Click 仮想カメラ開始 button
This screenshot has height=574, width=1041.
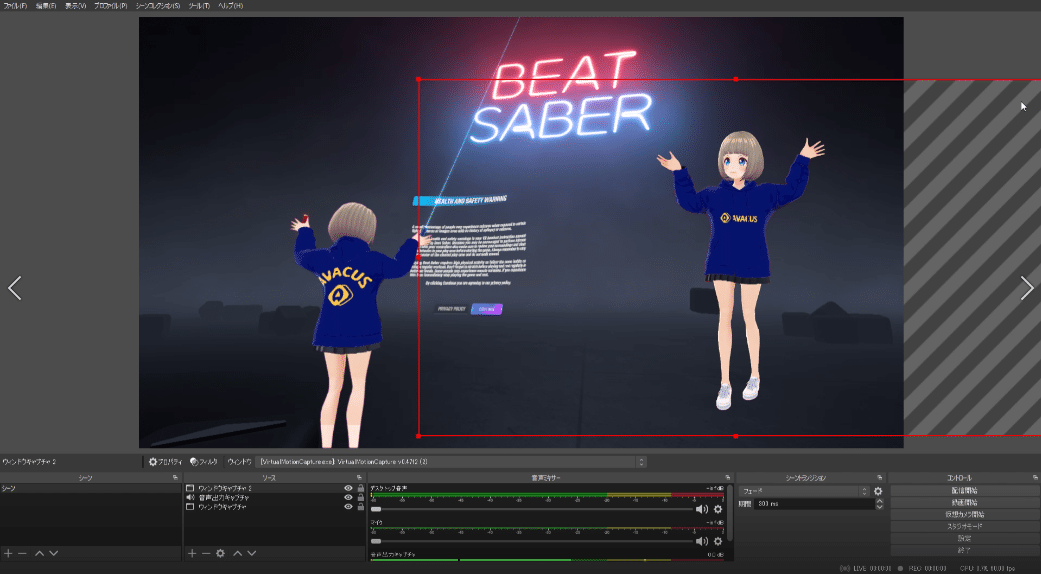965,514
